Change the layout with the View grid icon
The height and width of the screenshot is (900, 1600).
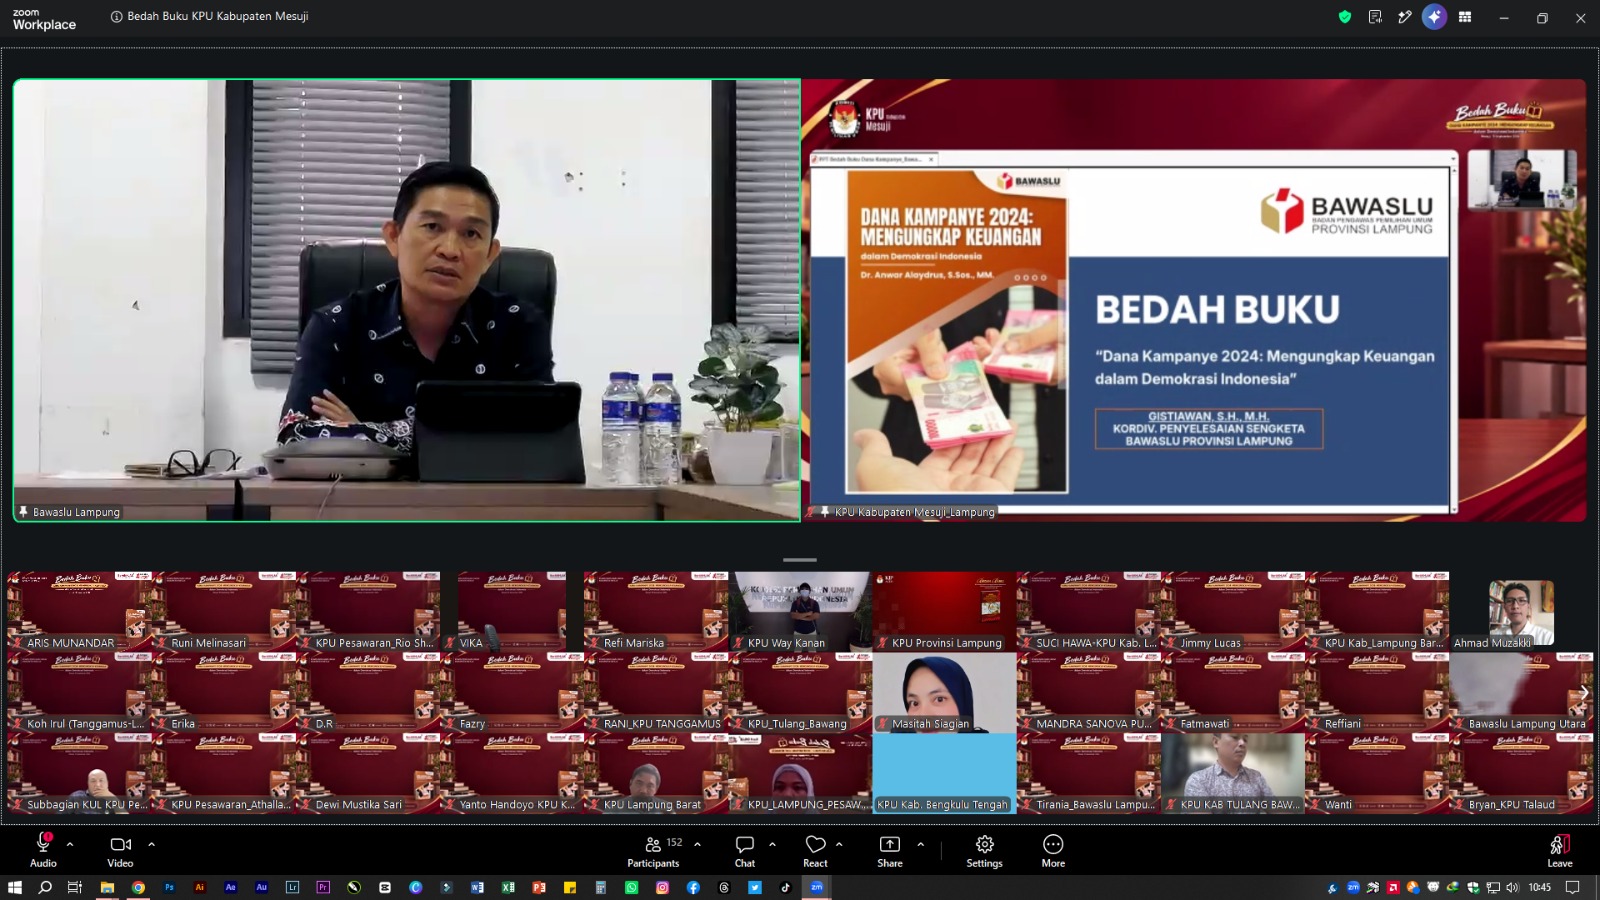pos(1465,17)
